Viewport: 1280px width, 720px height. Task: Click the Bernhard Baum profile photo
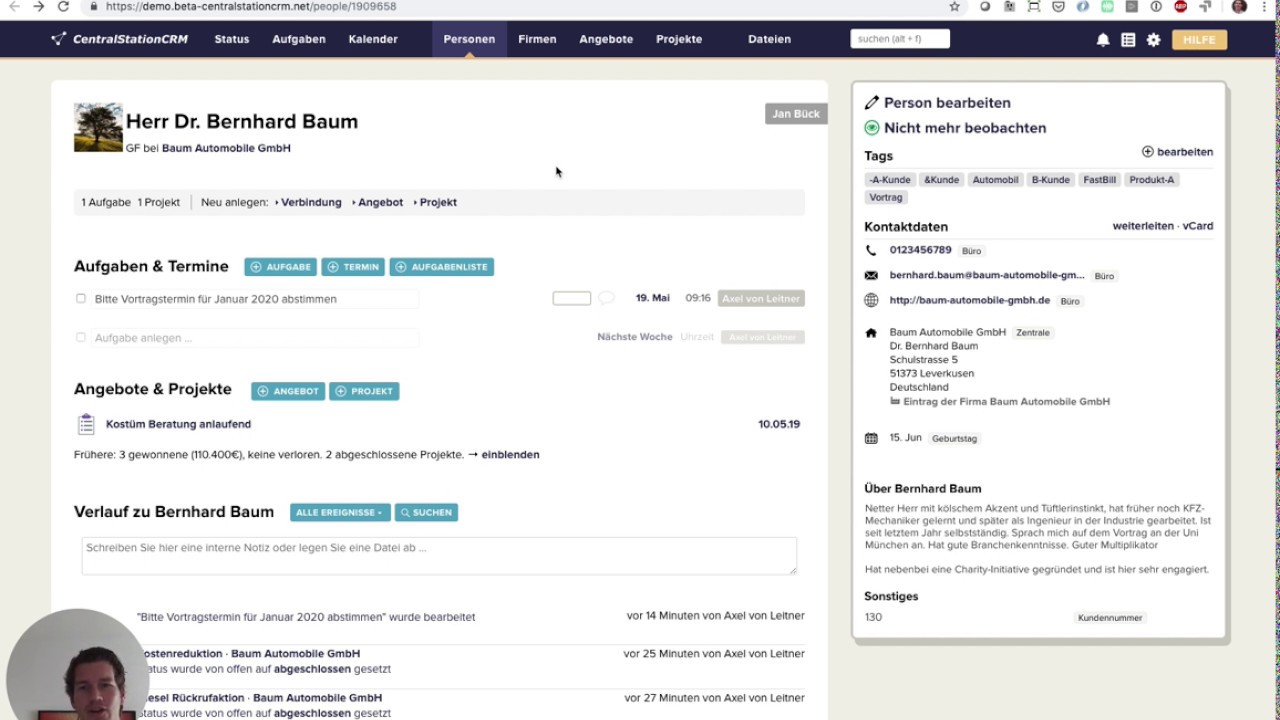[x=98, y=127]
